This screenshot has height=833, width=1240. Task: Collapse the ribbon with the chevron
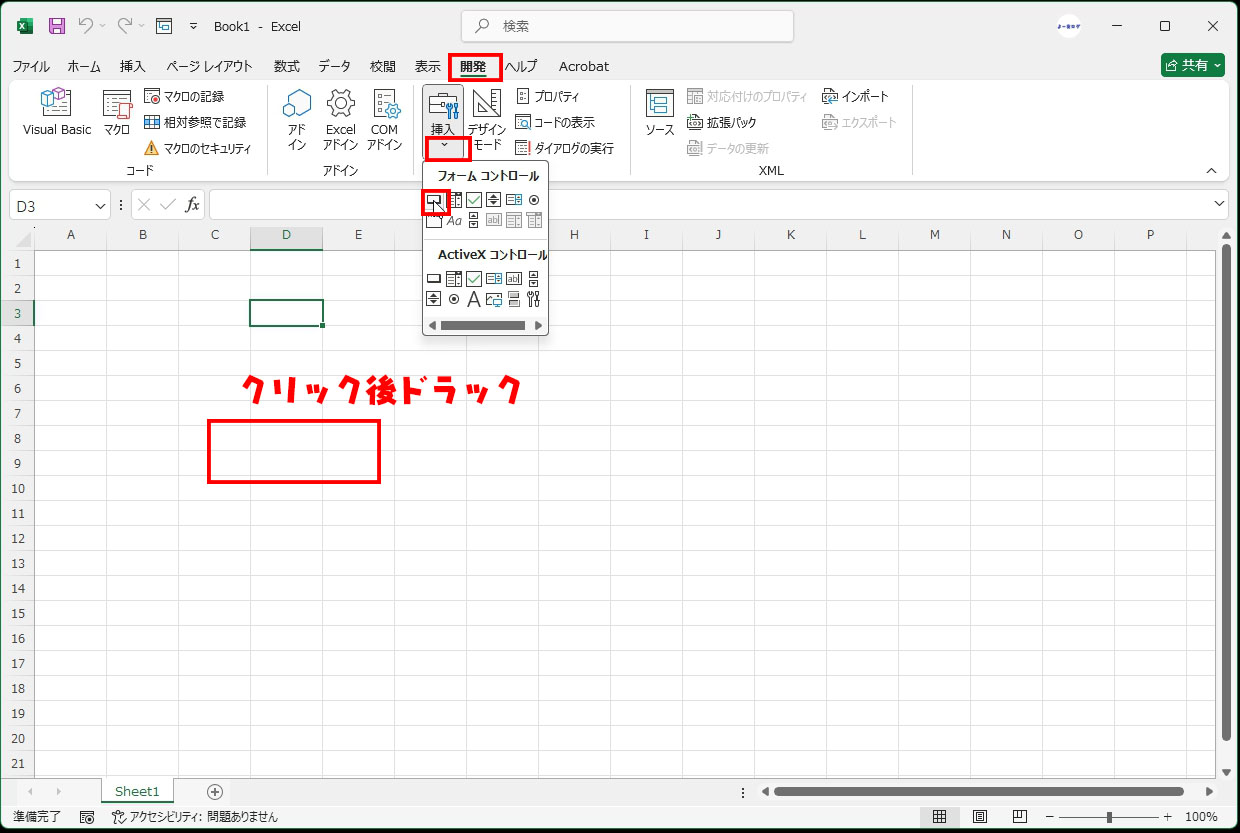click(x=1212, y=171)
